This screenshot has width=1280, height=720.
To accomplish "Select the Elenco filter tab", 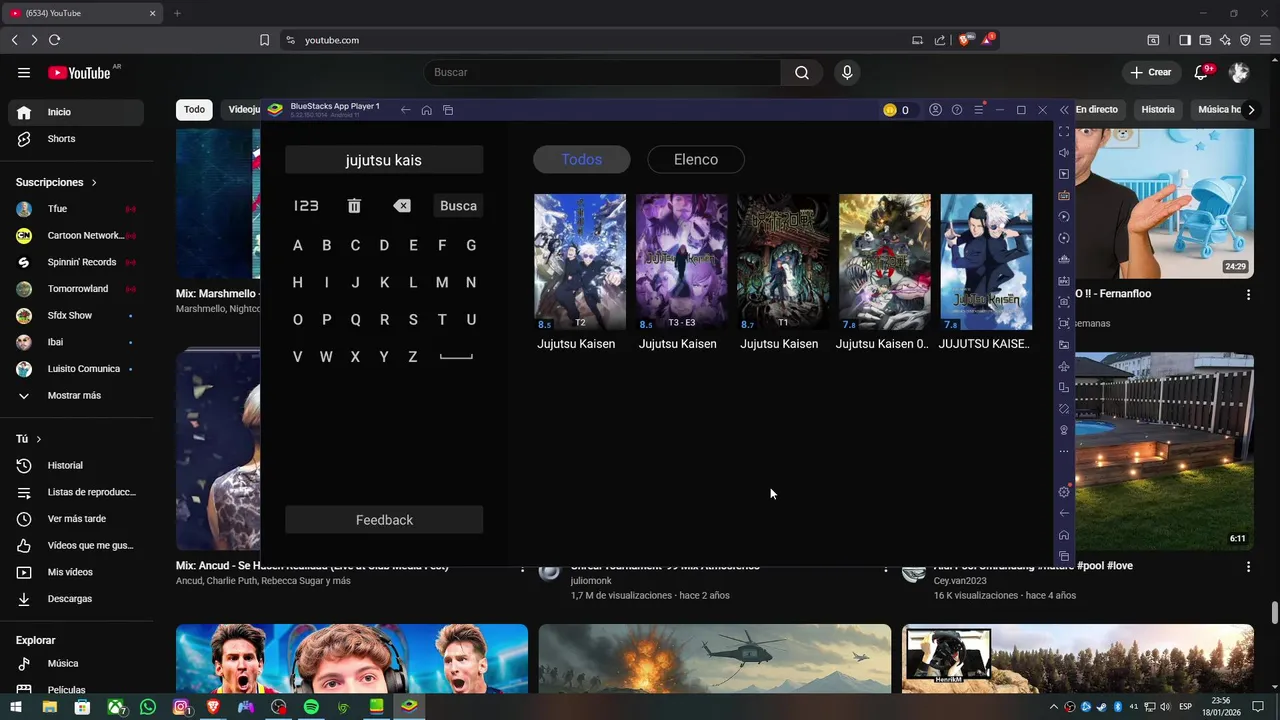I will (x=696, y=159).
